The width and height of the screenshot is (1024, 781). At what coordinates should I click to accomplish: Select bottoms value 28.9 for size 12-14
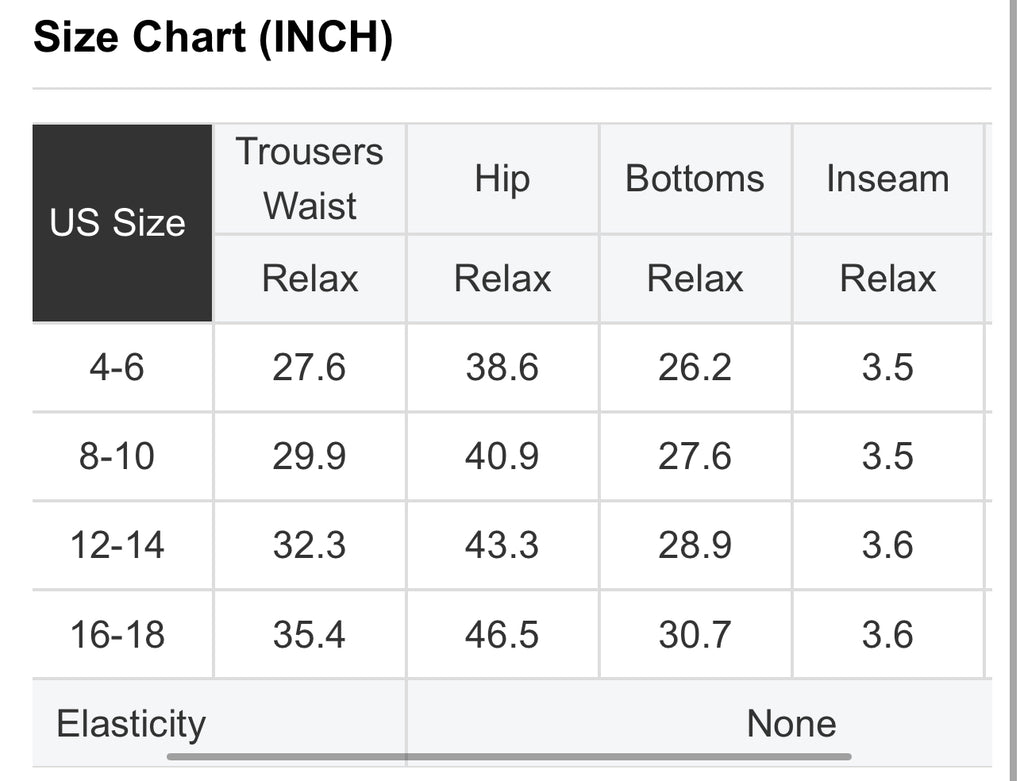pyautogui.click(x=695, y=545)
